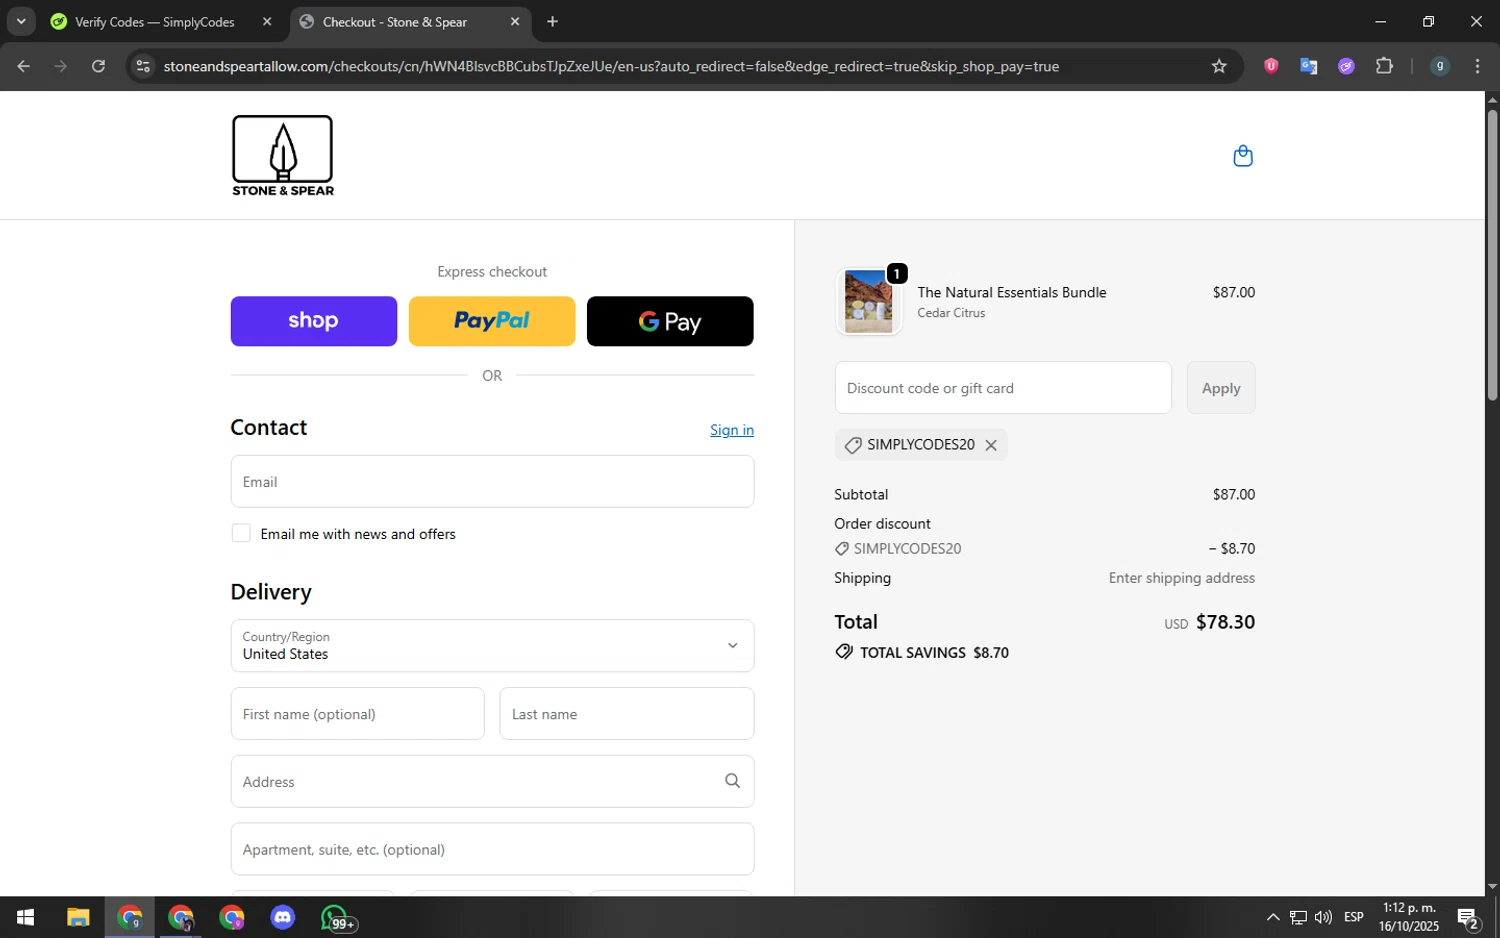
Task: Open a new browser tab
Action: point(552,21)
